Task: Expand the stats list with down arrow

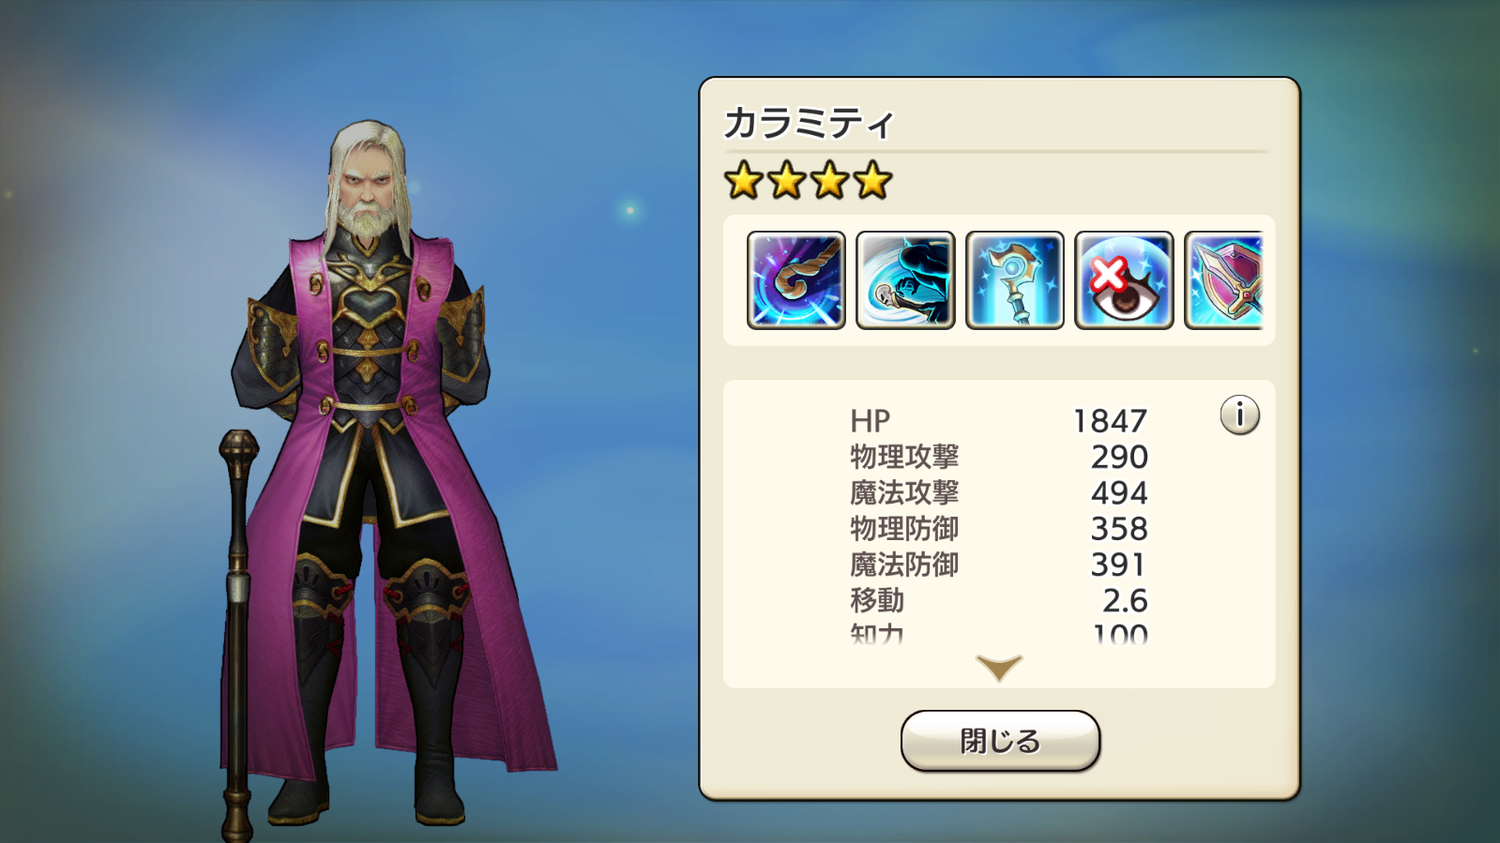Action: click(x=999, y=668)
